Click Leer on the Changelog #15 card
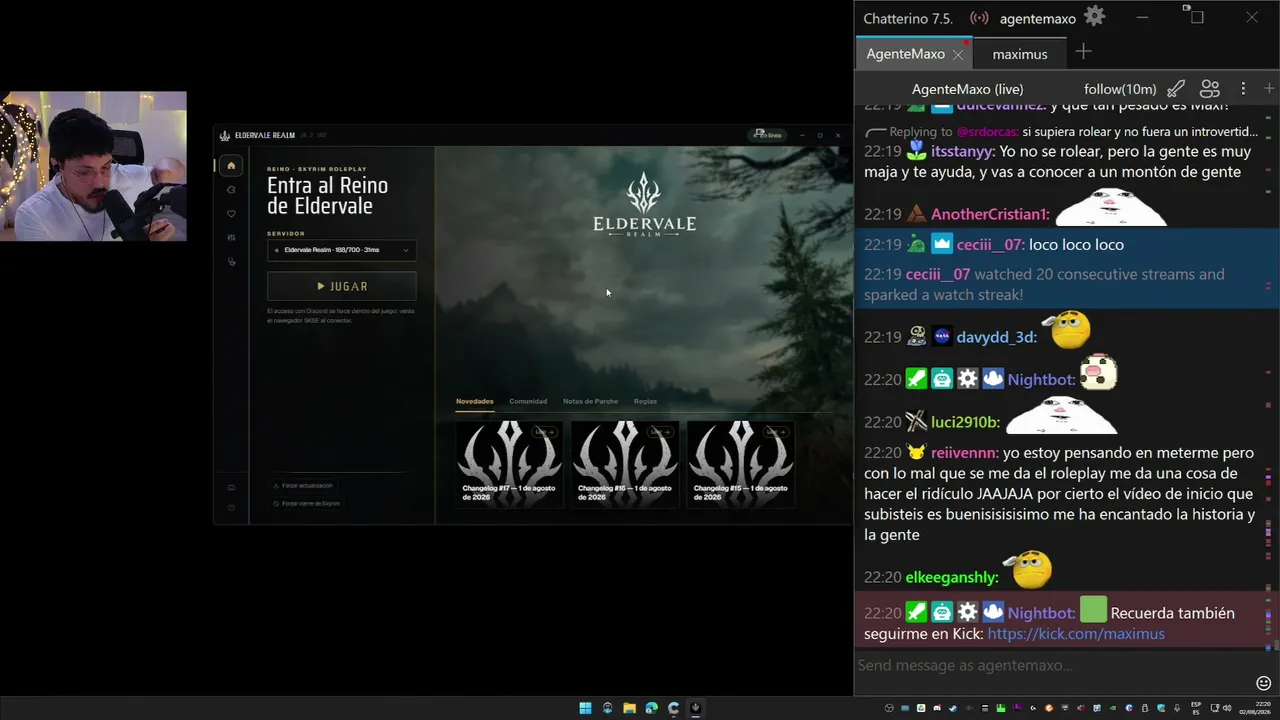1280x720 pixels. (x=777, y=432)
